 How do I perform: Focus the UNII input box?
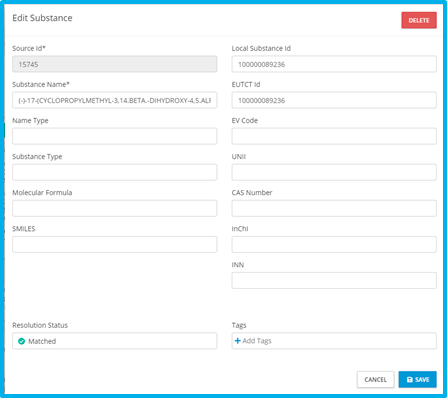pyautogui.click(x=334, y=172)
